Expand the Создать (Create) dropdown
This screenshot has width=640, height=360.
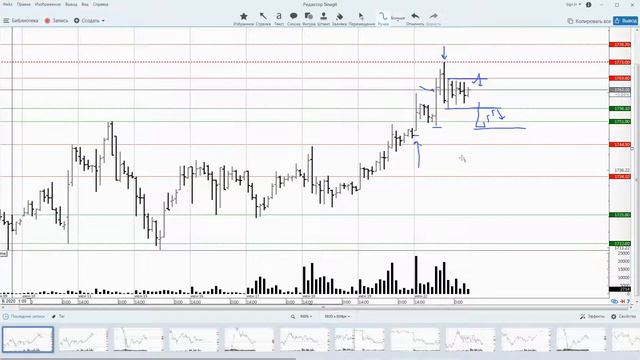pos(89,20)
